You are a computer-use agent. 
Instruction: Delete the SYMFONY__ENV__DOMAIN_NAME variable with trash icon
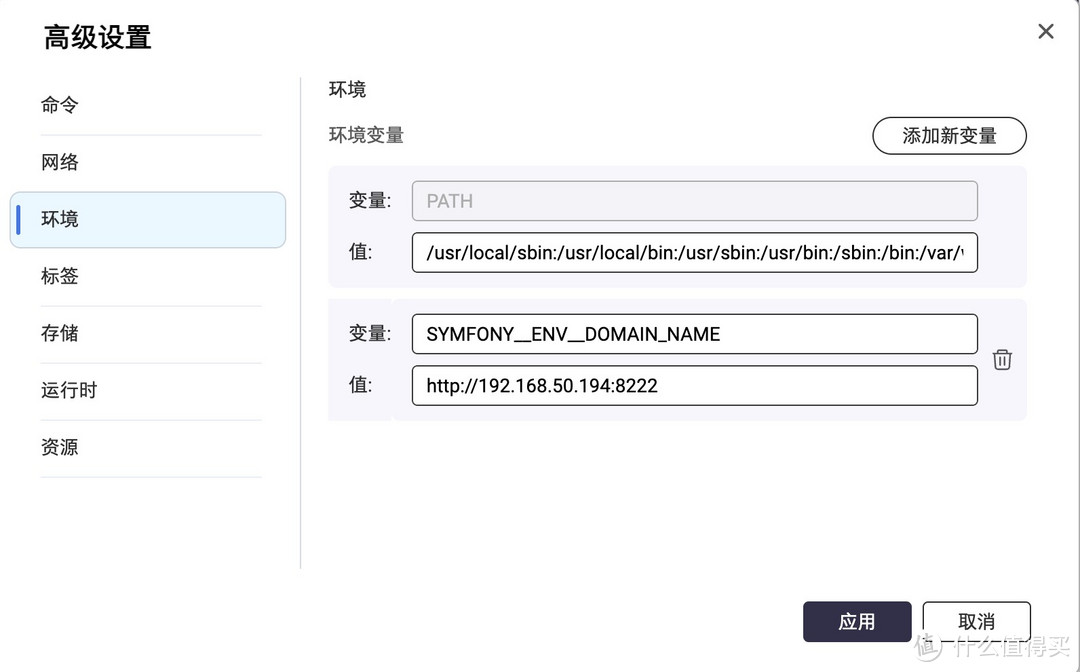click(x=1002, y=360)
